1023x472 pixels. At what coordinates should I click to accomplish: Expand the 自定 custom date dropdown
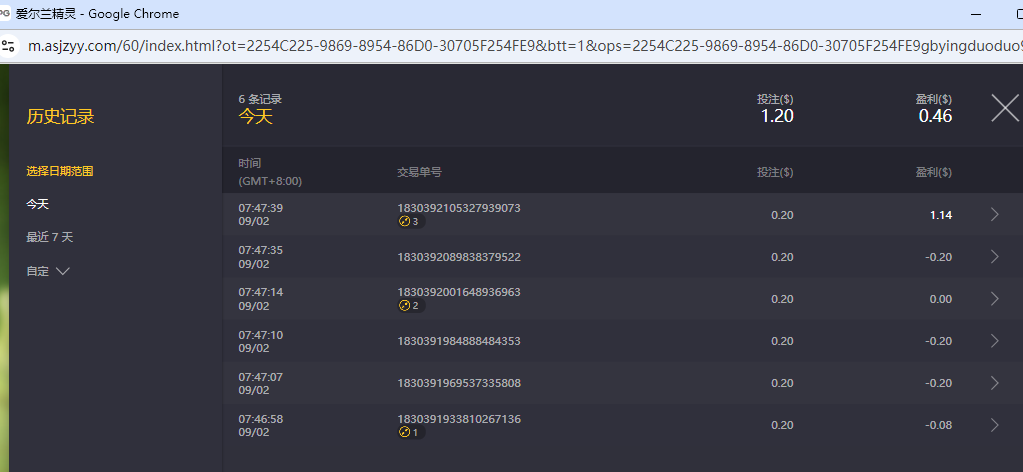click(48, 271)
